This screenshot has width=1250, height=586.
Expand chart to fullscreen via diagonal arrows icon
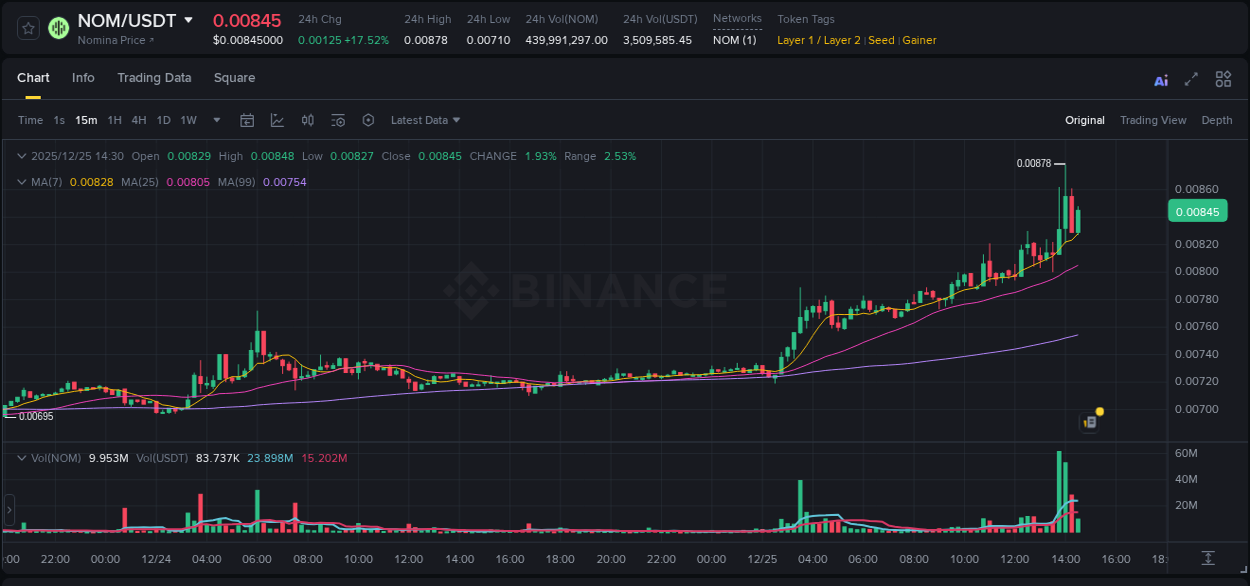tap(1190, 78)
